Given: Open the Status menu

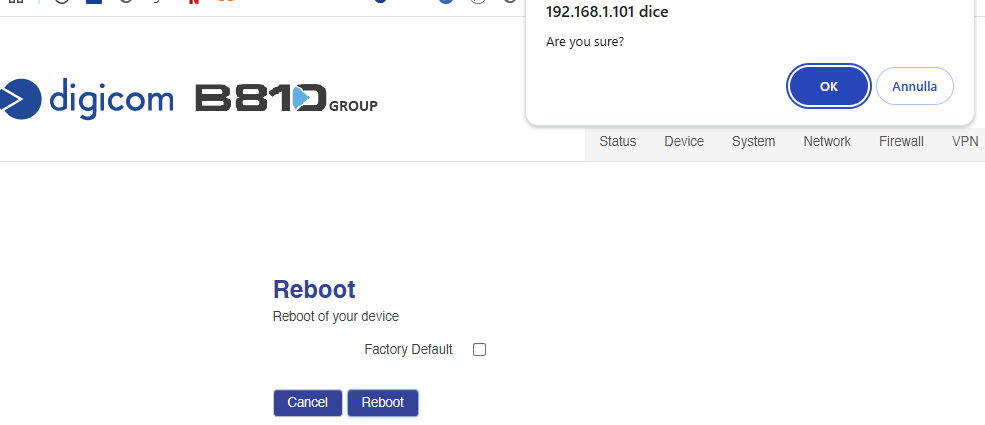Looking at the screenshot, I should 617,141.
